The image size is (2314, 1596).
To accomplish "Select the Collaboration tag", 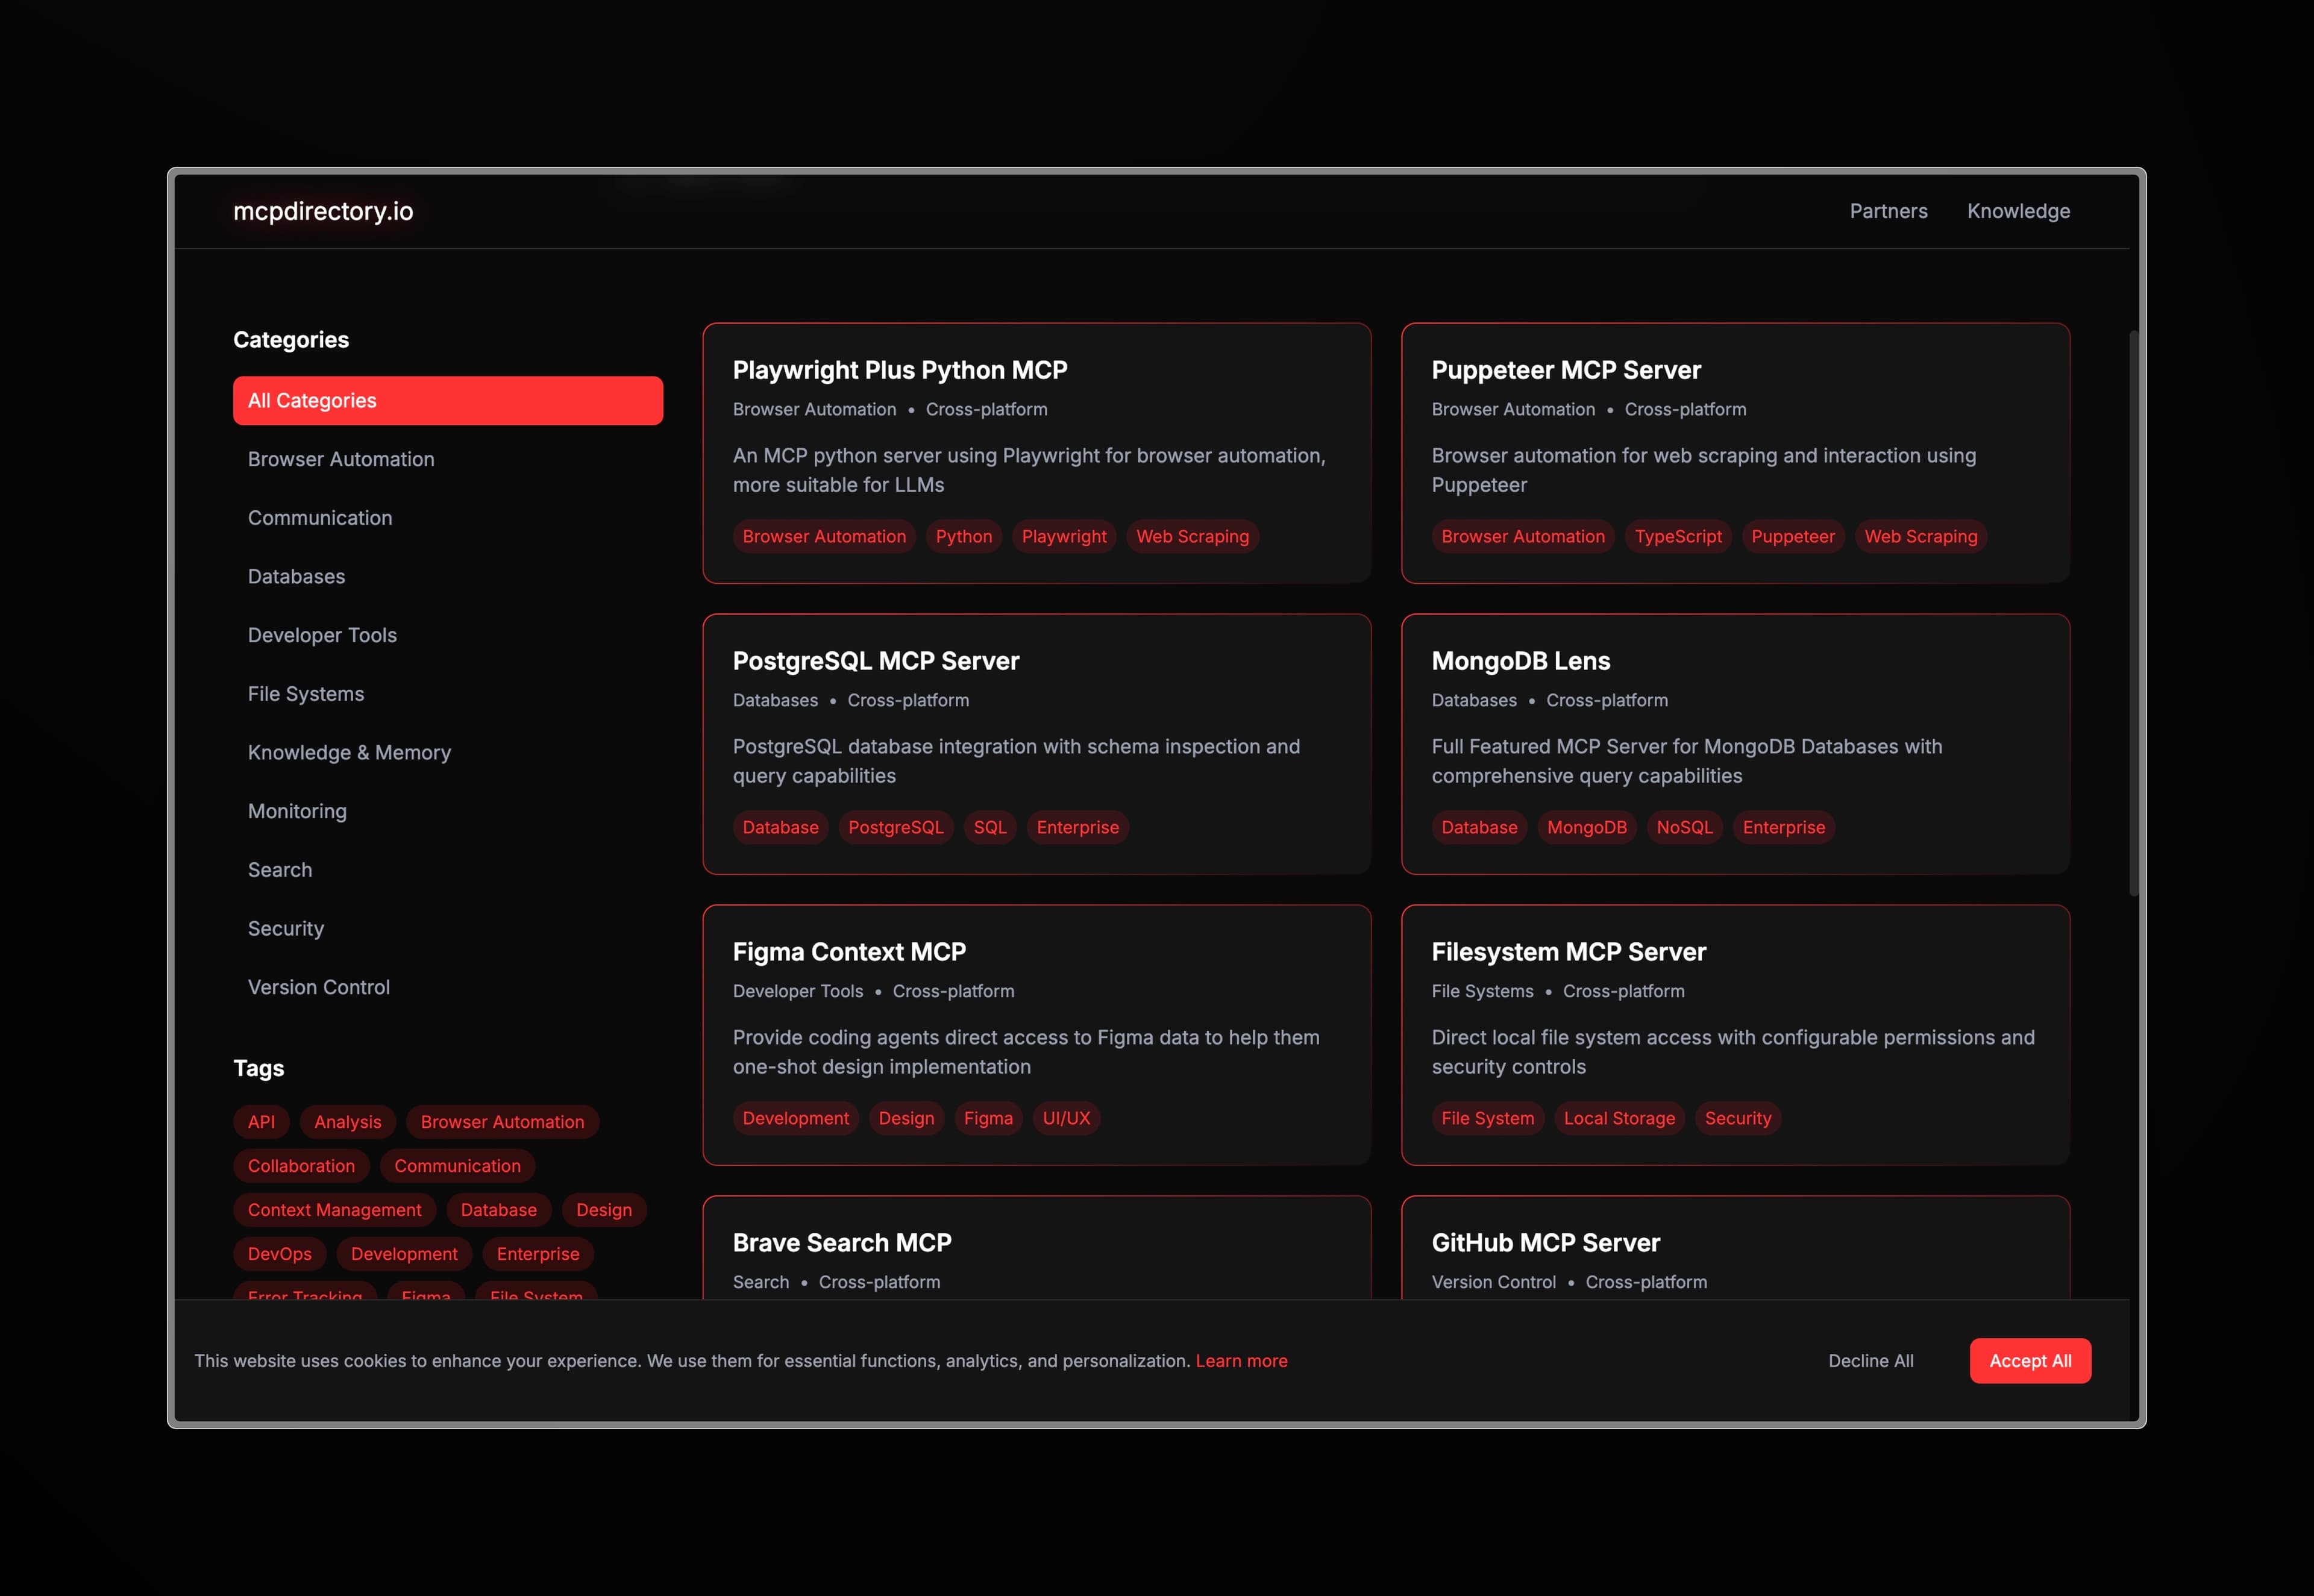I will [301, 1166].
